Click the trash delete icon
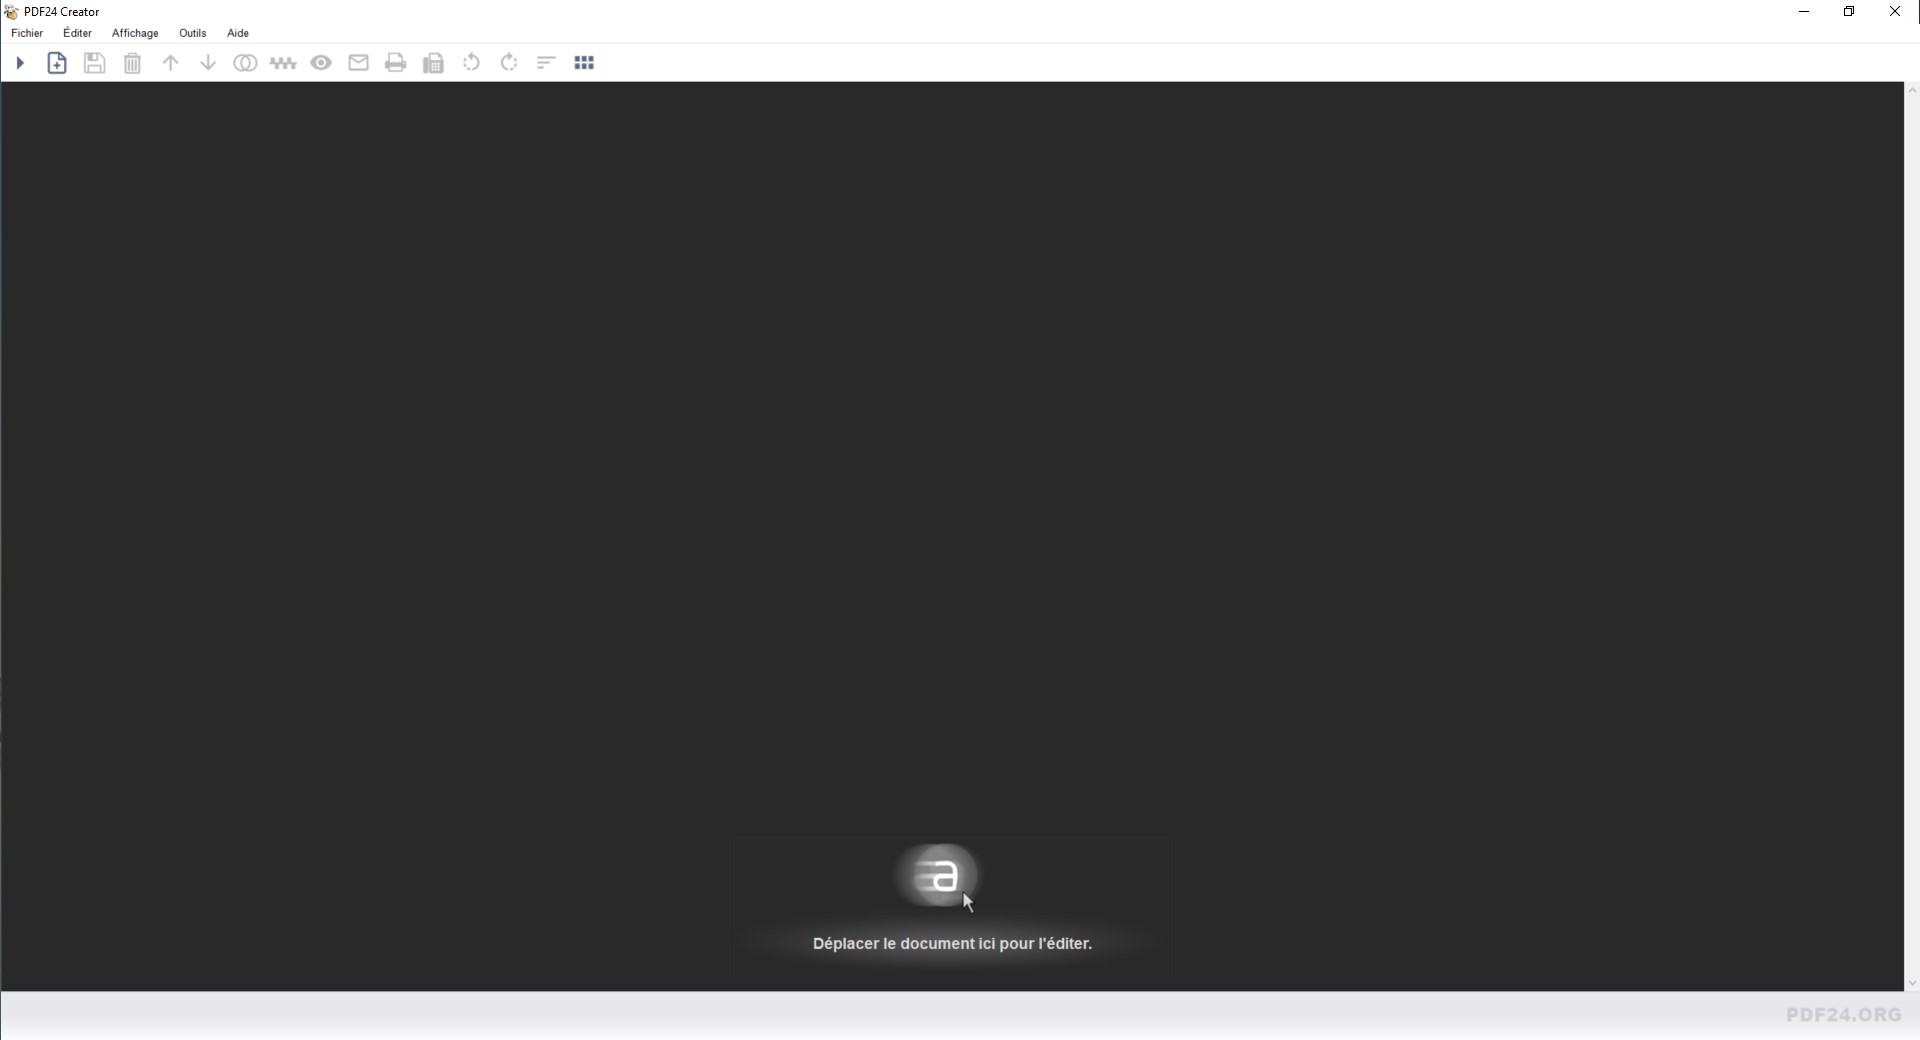Viewport: 1920px width, 1040px height. [132, 63]
